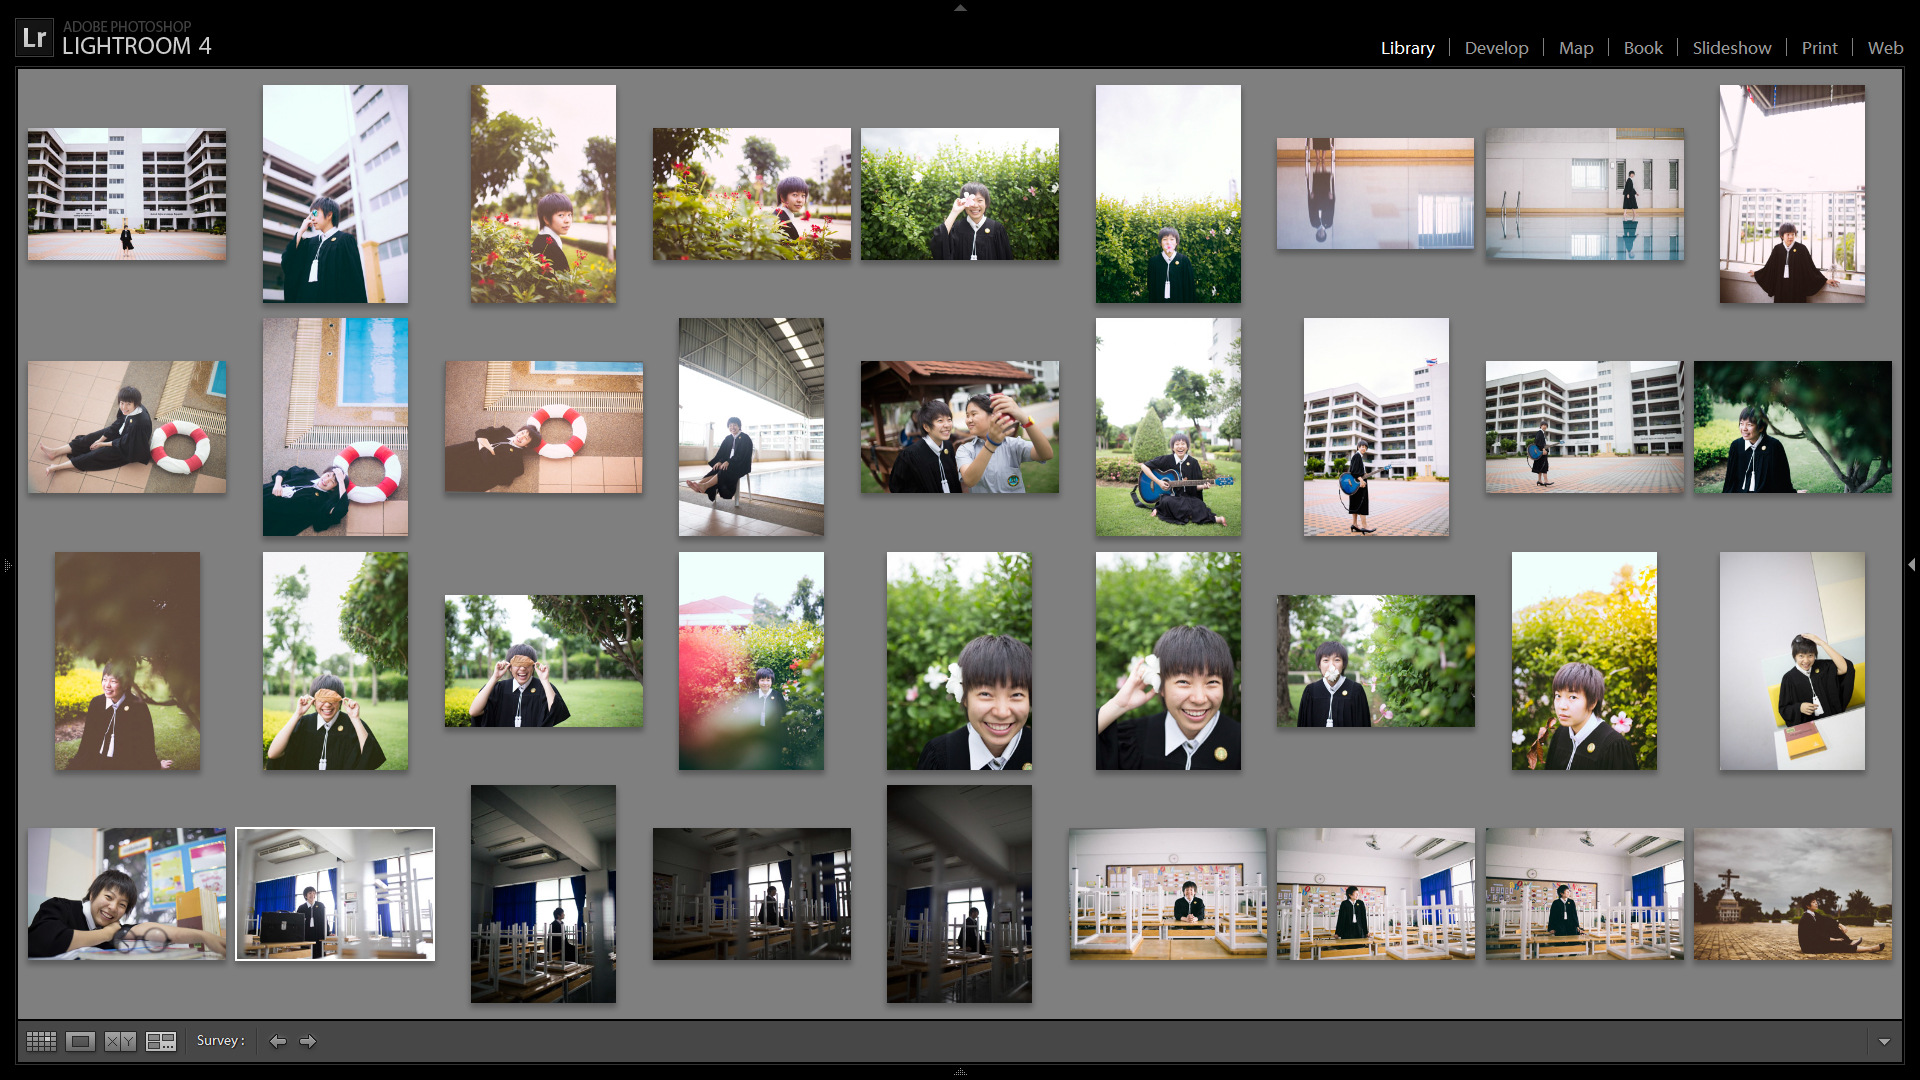Show the left panel group
This screenshot has height=1080, width=1920.
point(7,565)
